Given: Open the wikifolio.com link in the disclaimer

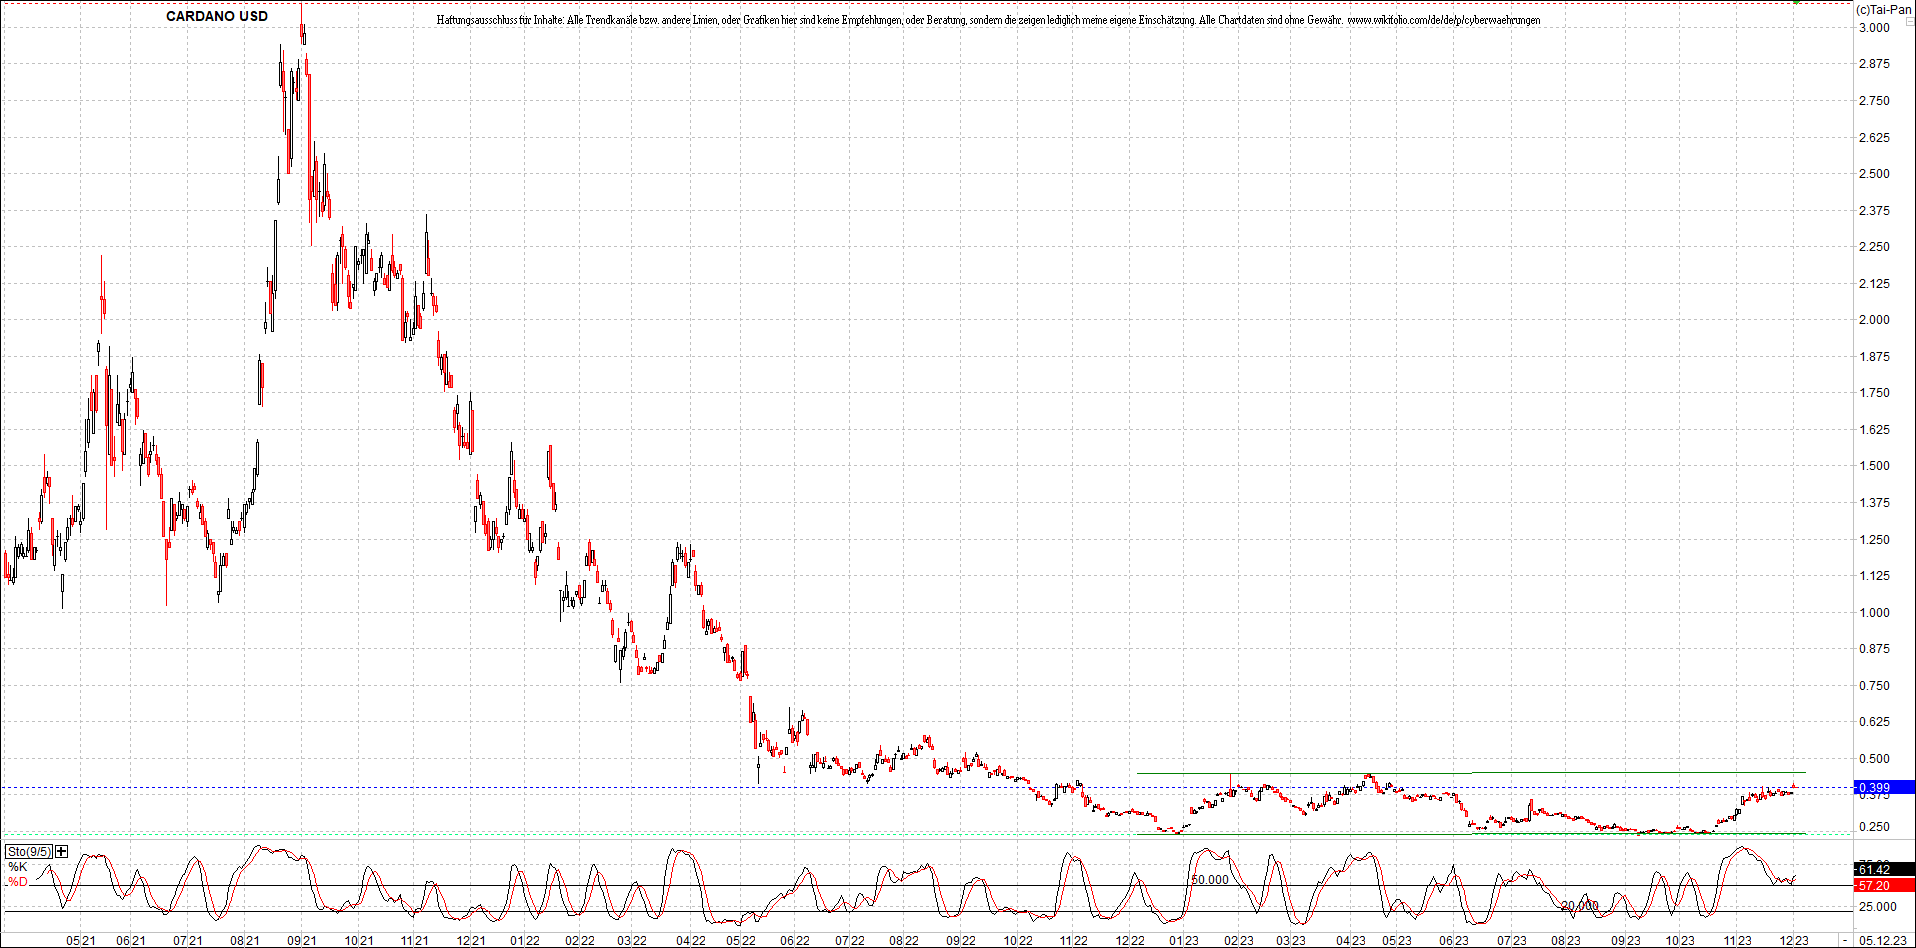Looking at the screenshot, I should (1443, 20).
